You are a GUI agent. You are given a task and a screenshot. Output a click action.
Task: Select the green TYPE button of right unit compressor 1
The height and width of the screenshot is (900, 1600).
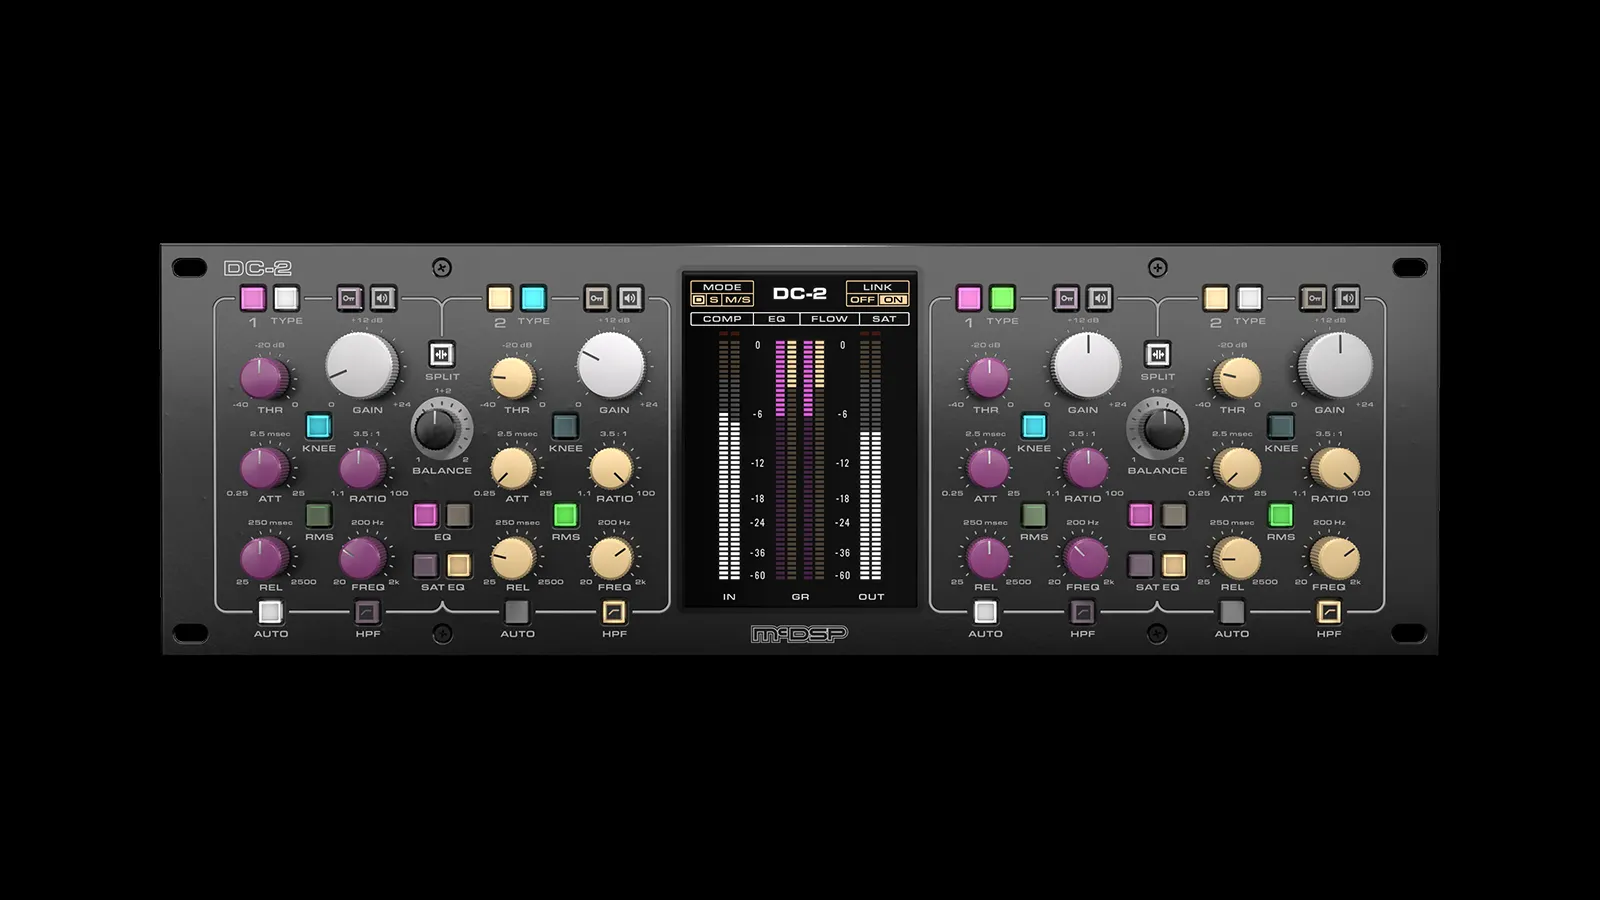pyautogui.click(x=1002, y=298)
